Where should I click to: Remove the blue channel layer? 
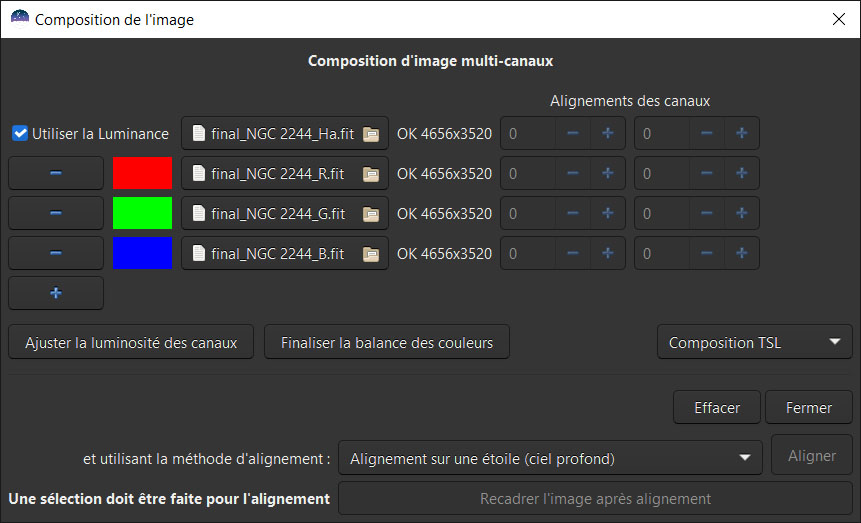[56, 254]
